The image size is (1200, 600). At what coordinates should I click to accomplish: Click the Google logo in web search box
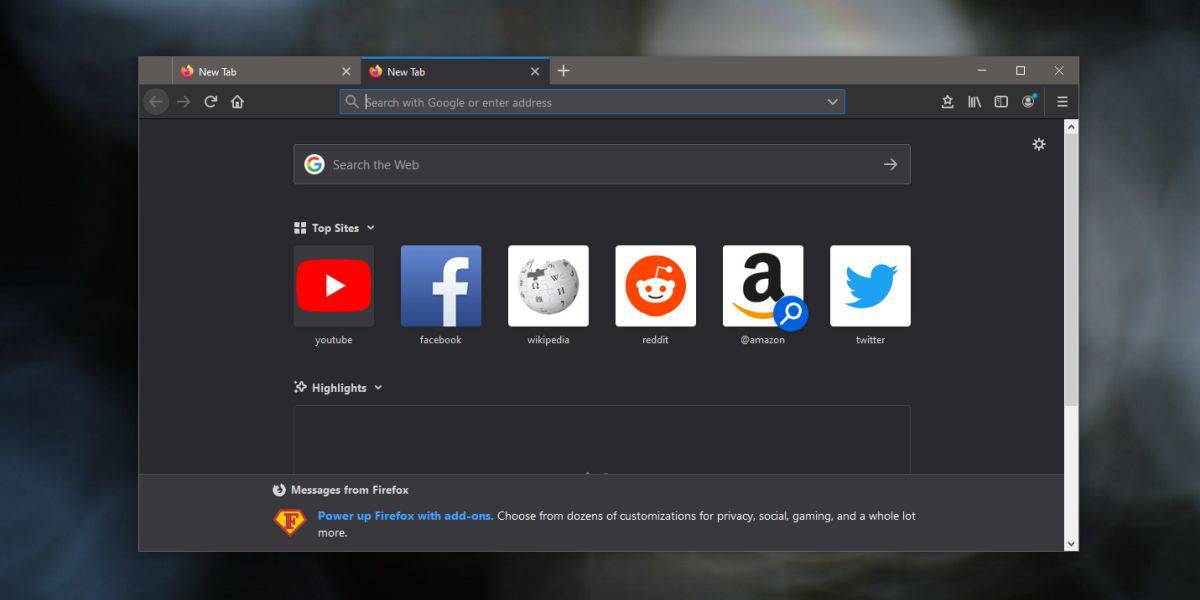point(314,164)
